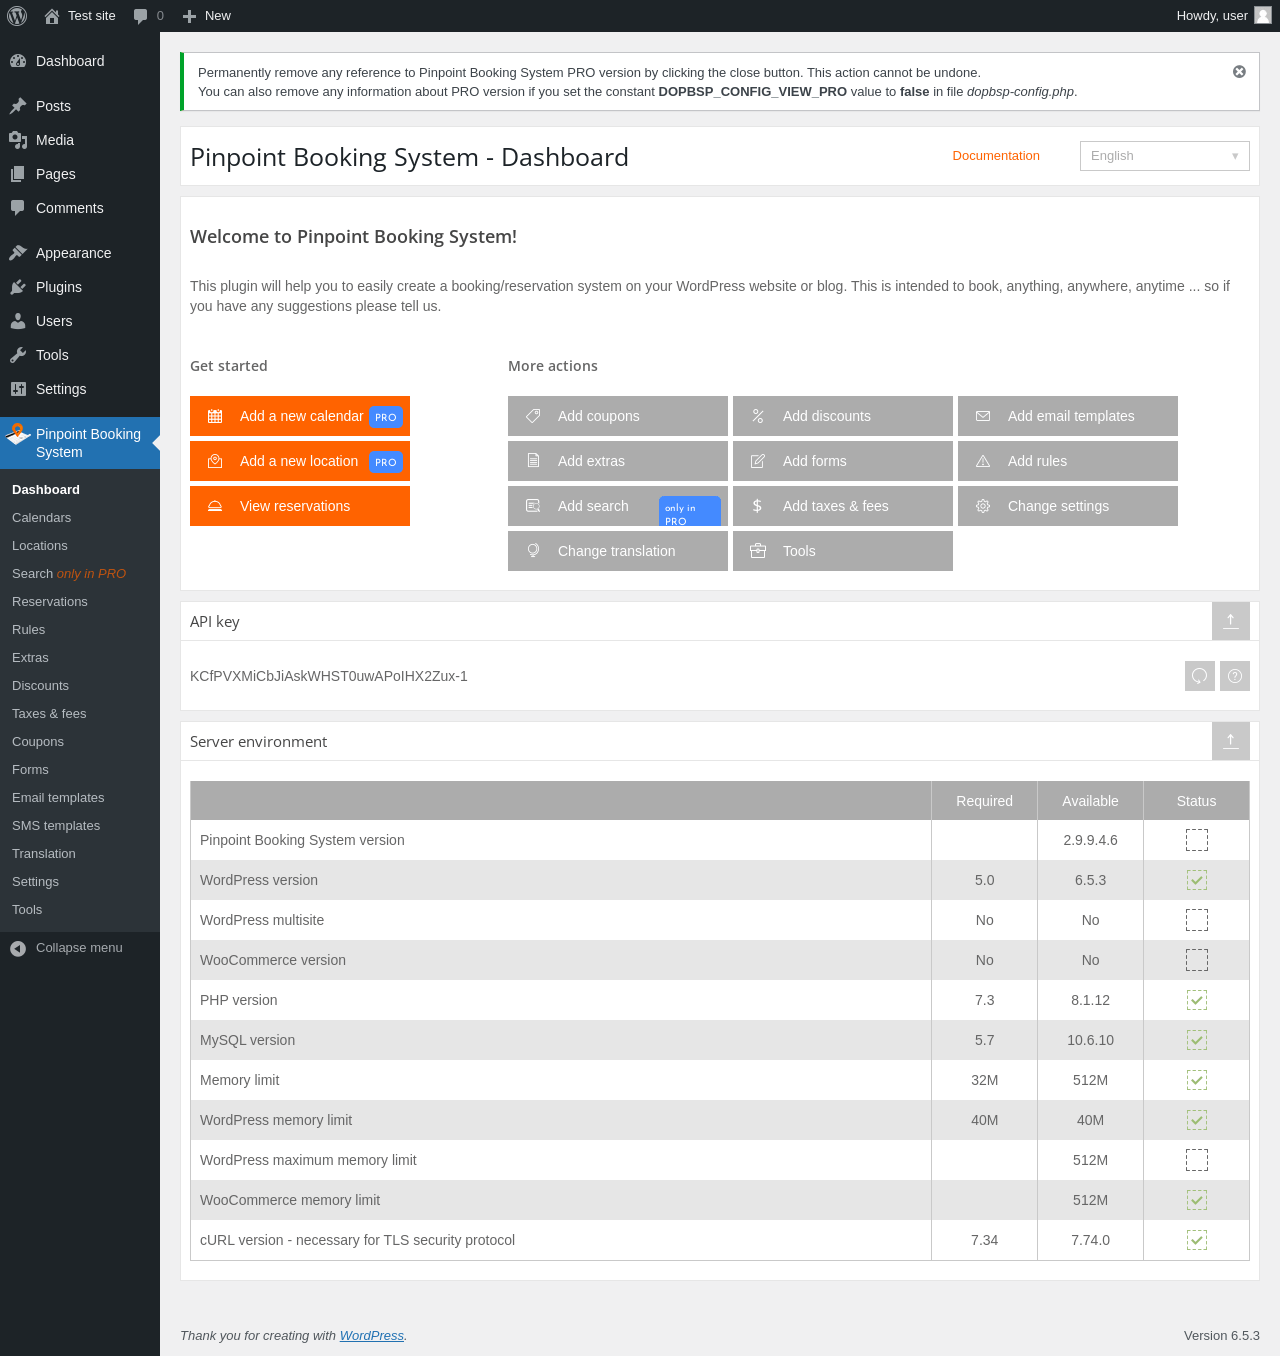Screen dimensions: 1280x1356
Task: Collapse the API key section
Action: pyautogui.click(x=1230, y=621)
